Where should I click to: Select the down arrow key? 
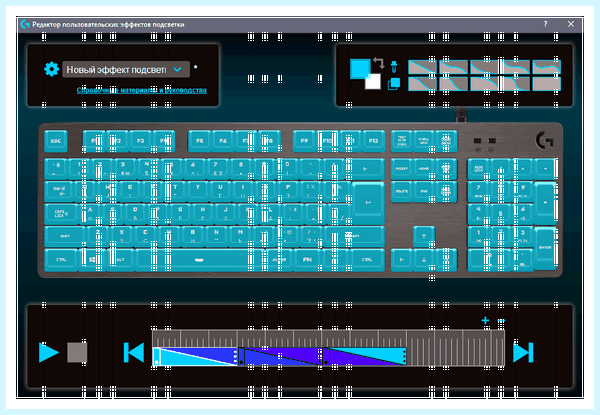click(x=424, y=260)
